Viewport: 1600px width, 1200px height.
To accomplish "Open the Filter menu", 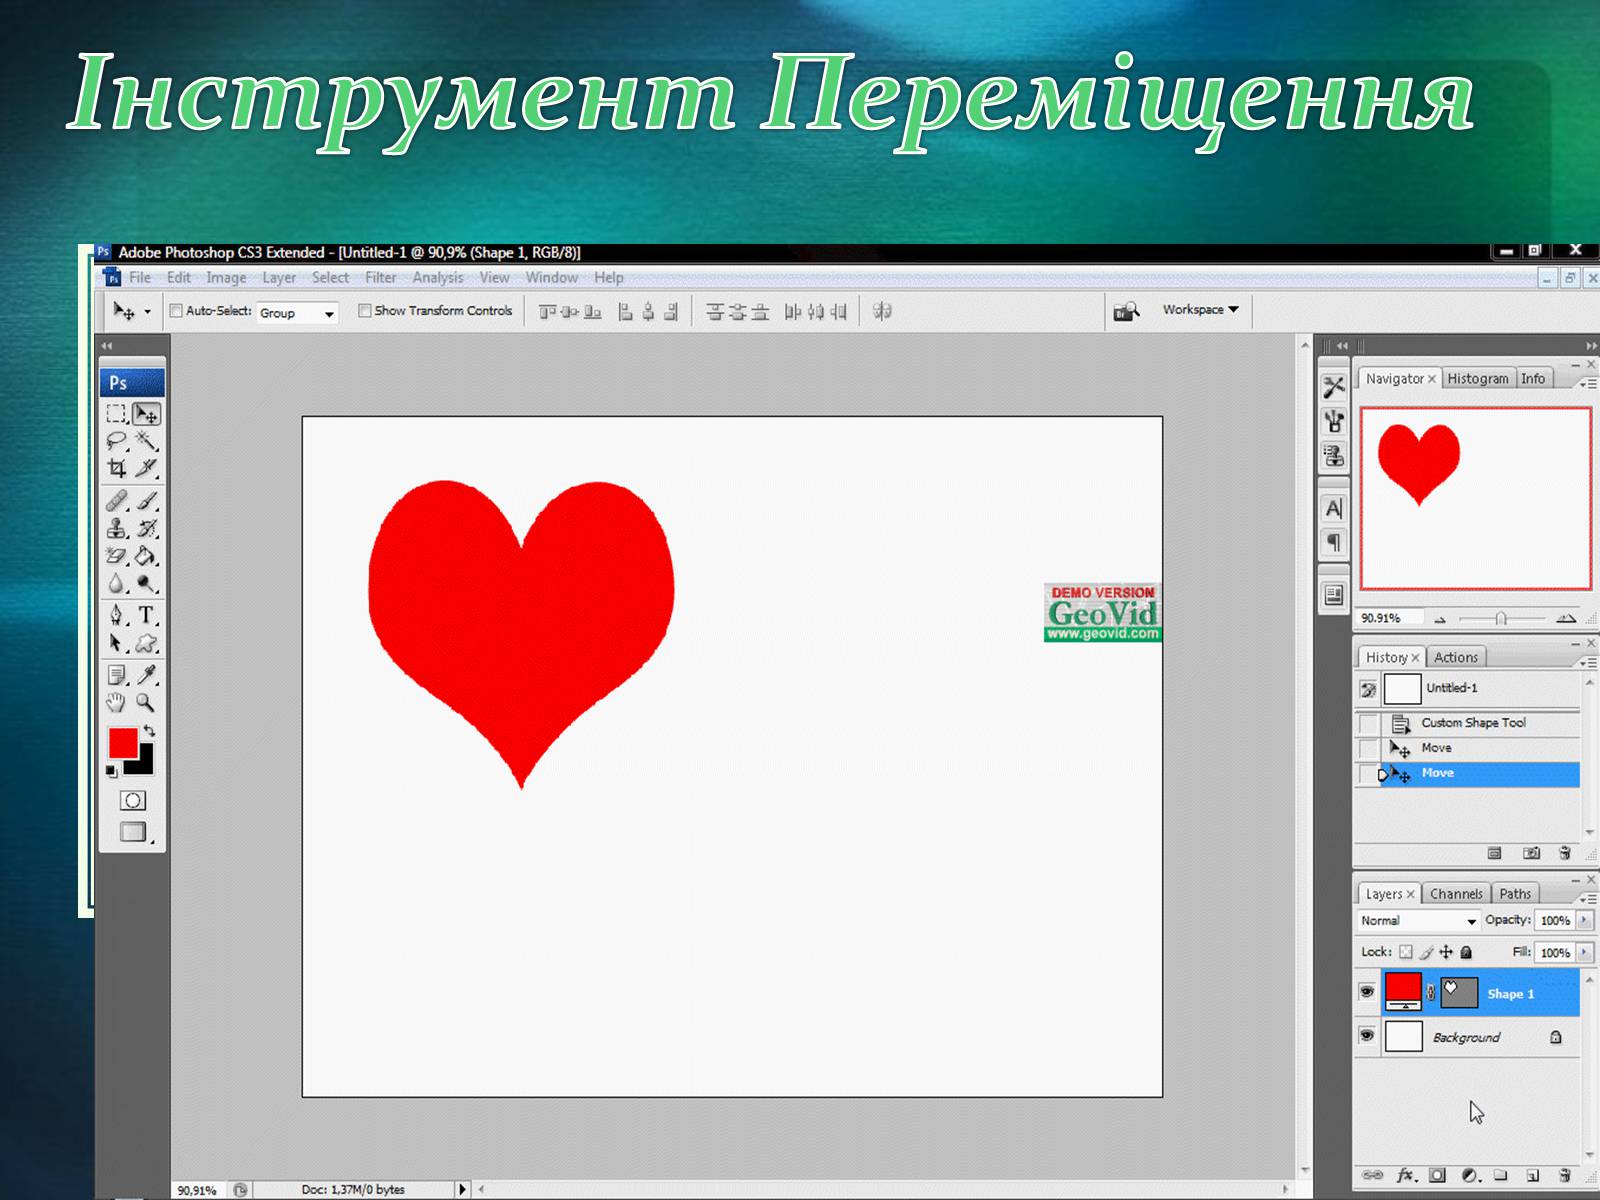I will coord(380,278).
